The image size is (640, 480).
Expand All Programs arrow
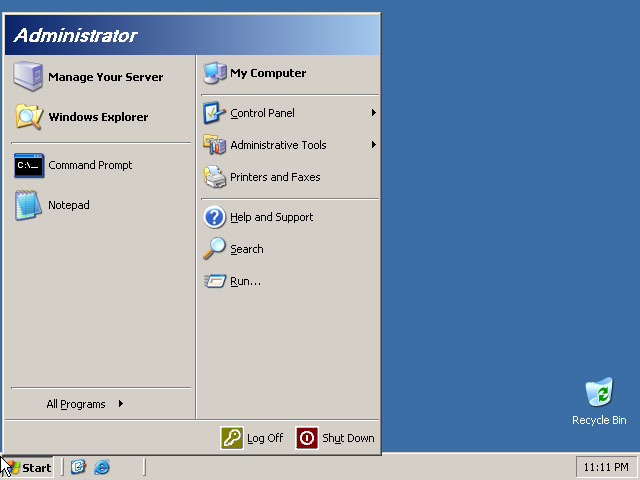pos(121,404)
